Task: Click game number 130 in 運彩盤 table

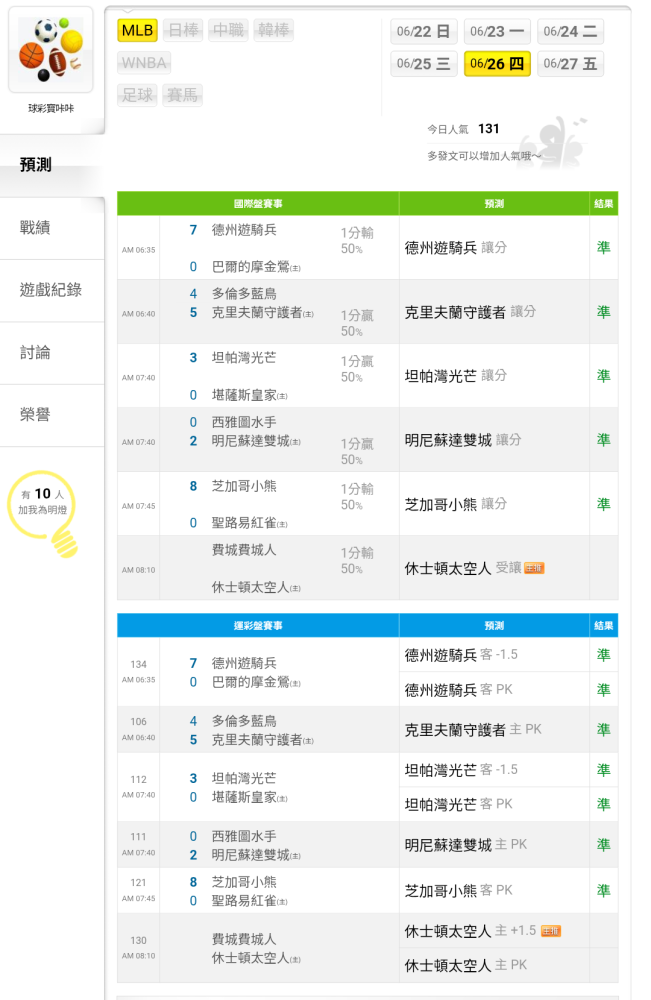Action: (138, 941)
